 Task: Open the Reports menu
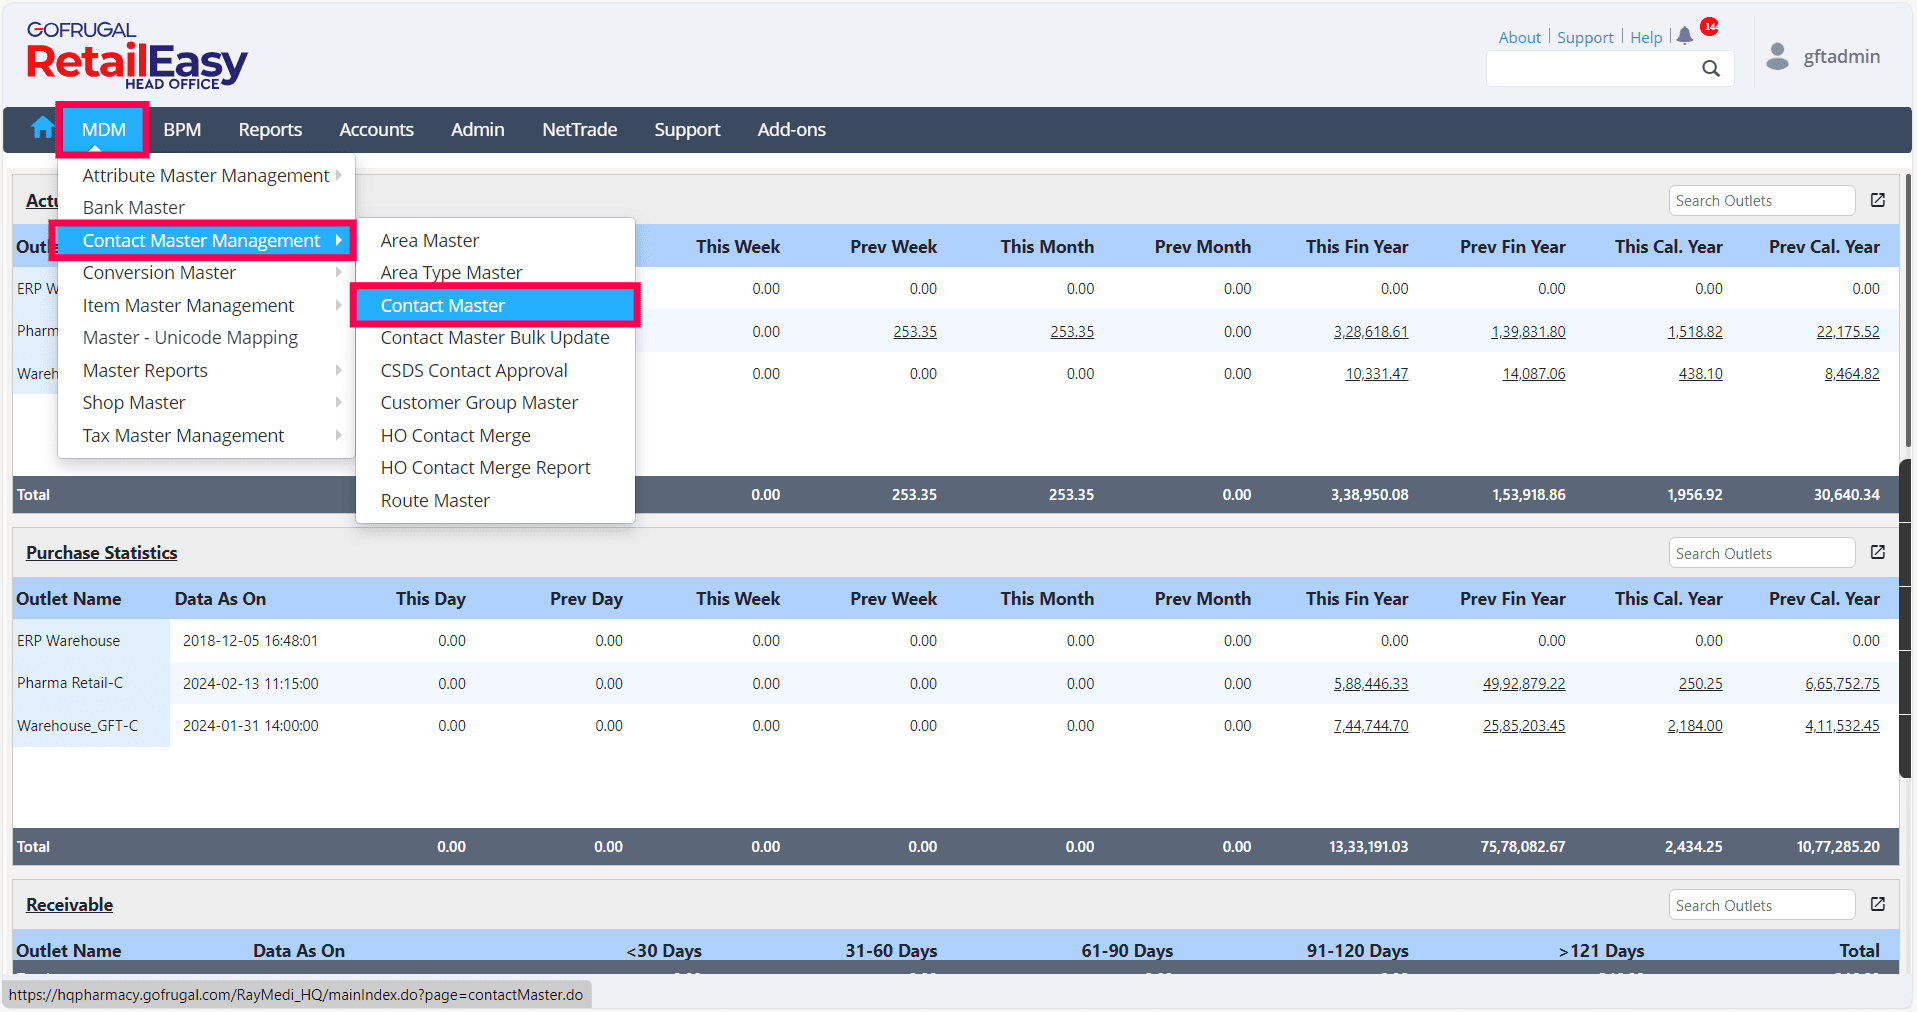pyautogui.click(x=270, y=130)
